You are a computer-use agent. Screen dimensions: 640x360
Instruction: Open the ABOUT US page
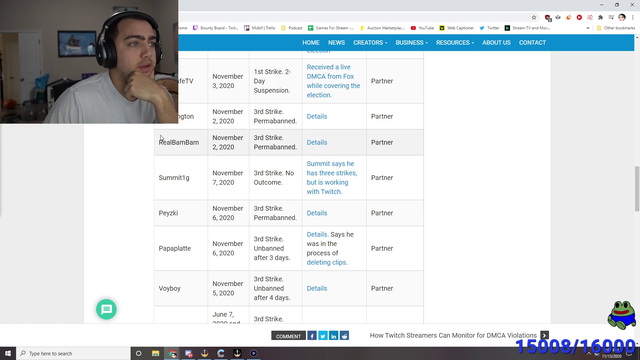click(496, 42)
